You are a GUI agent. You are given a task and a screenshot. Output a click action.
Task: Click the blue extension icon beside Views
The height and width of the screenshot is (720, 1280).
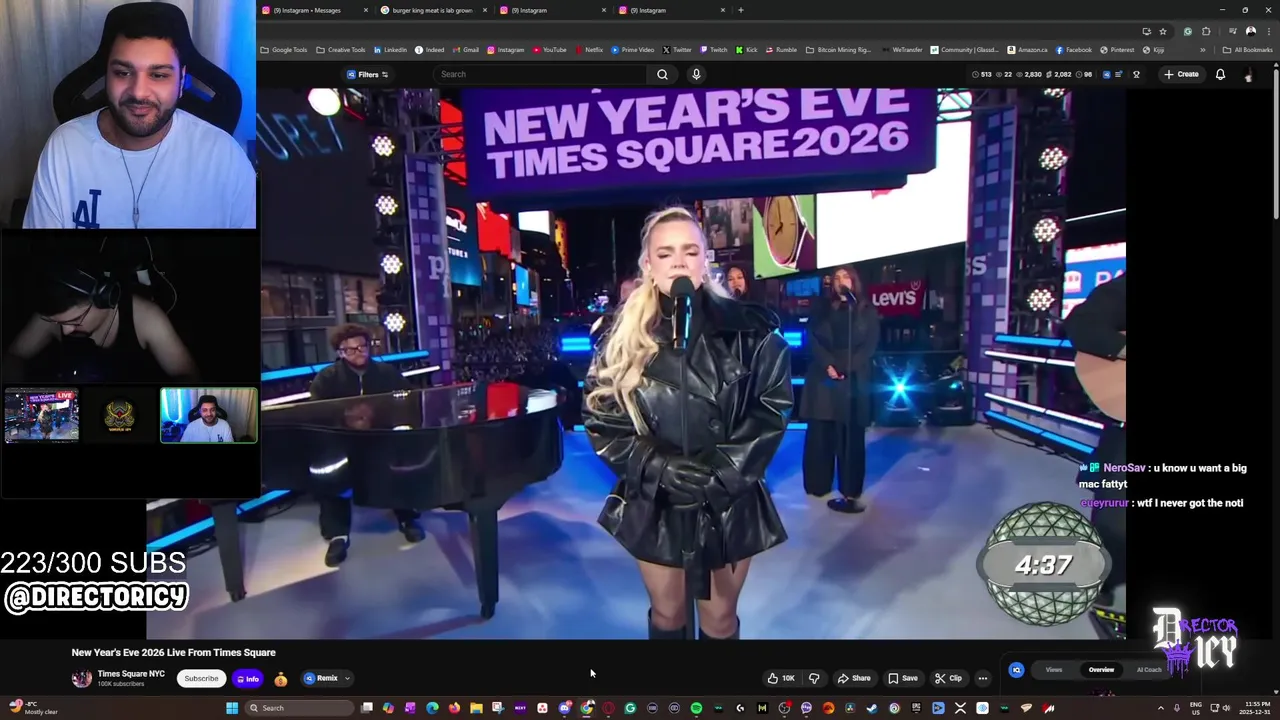(1016, 670)
